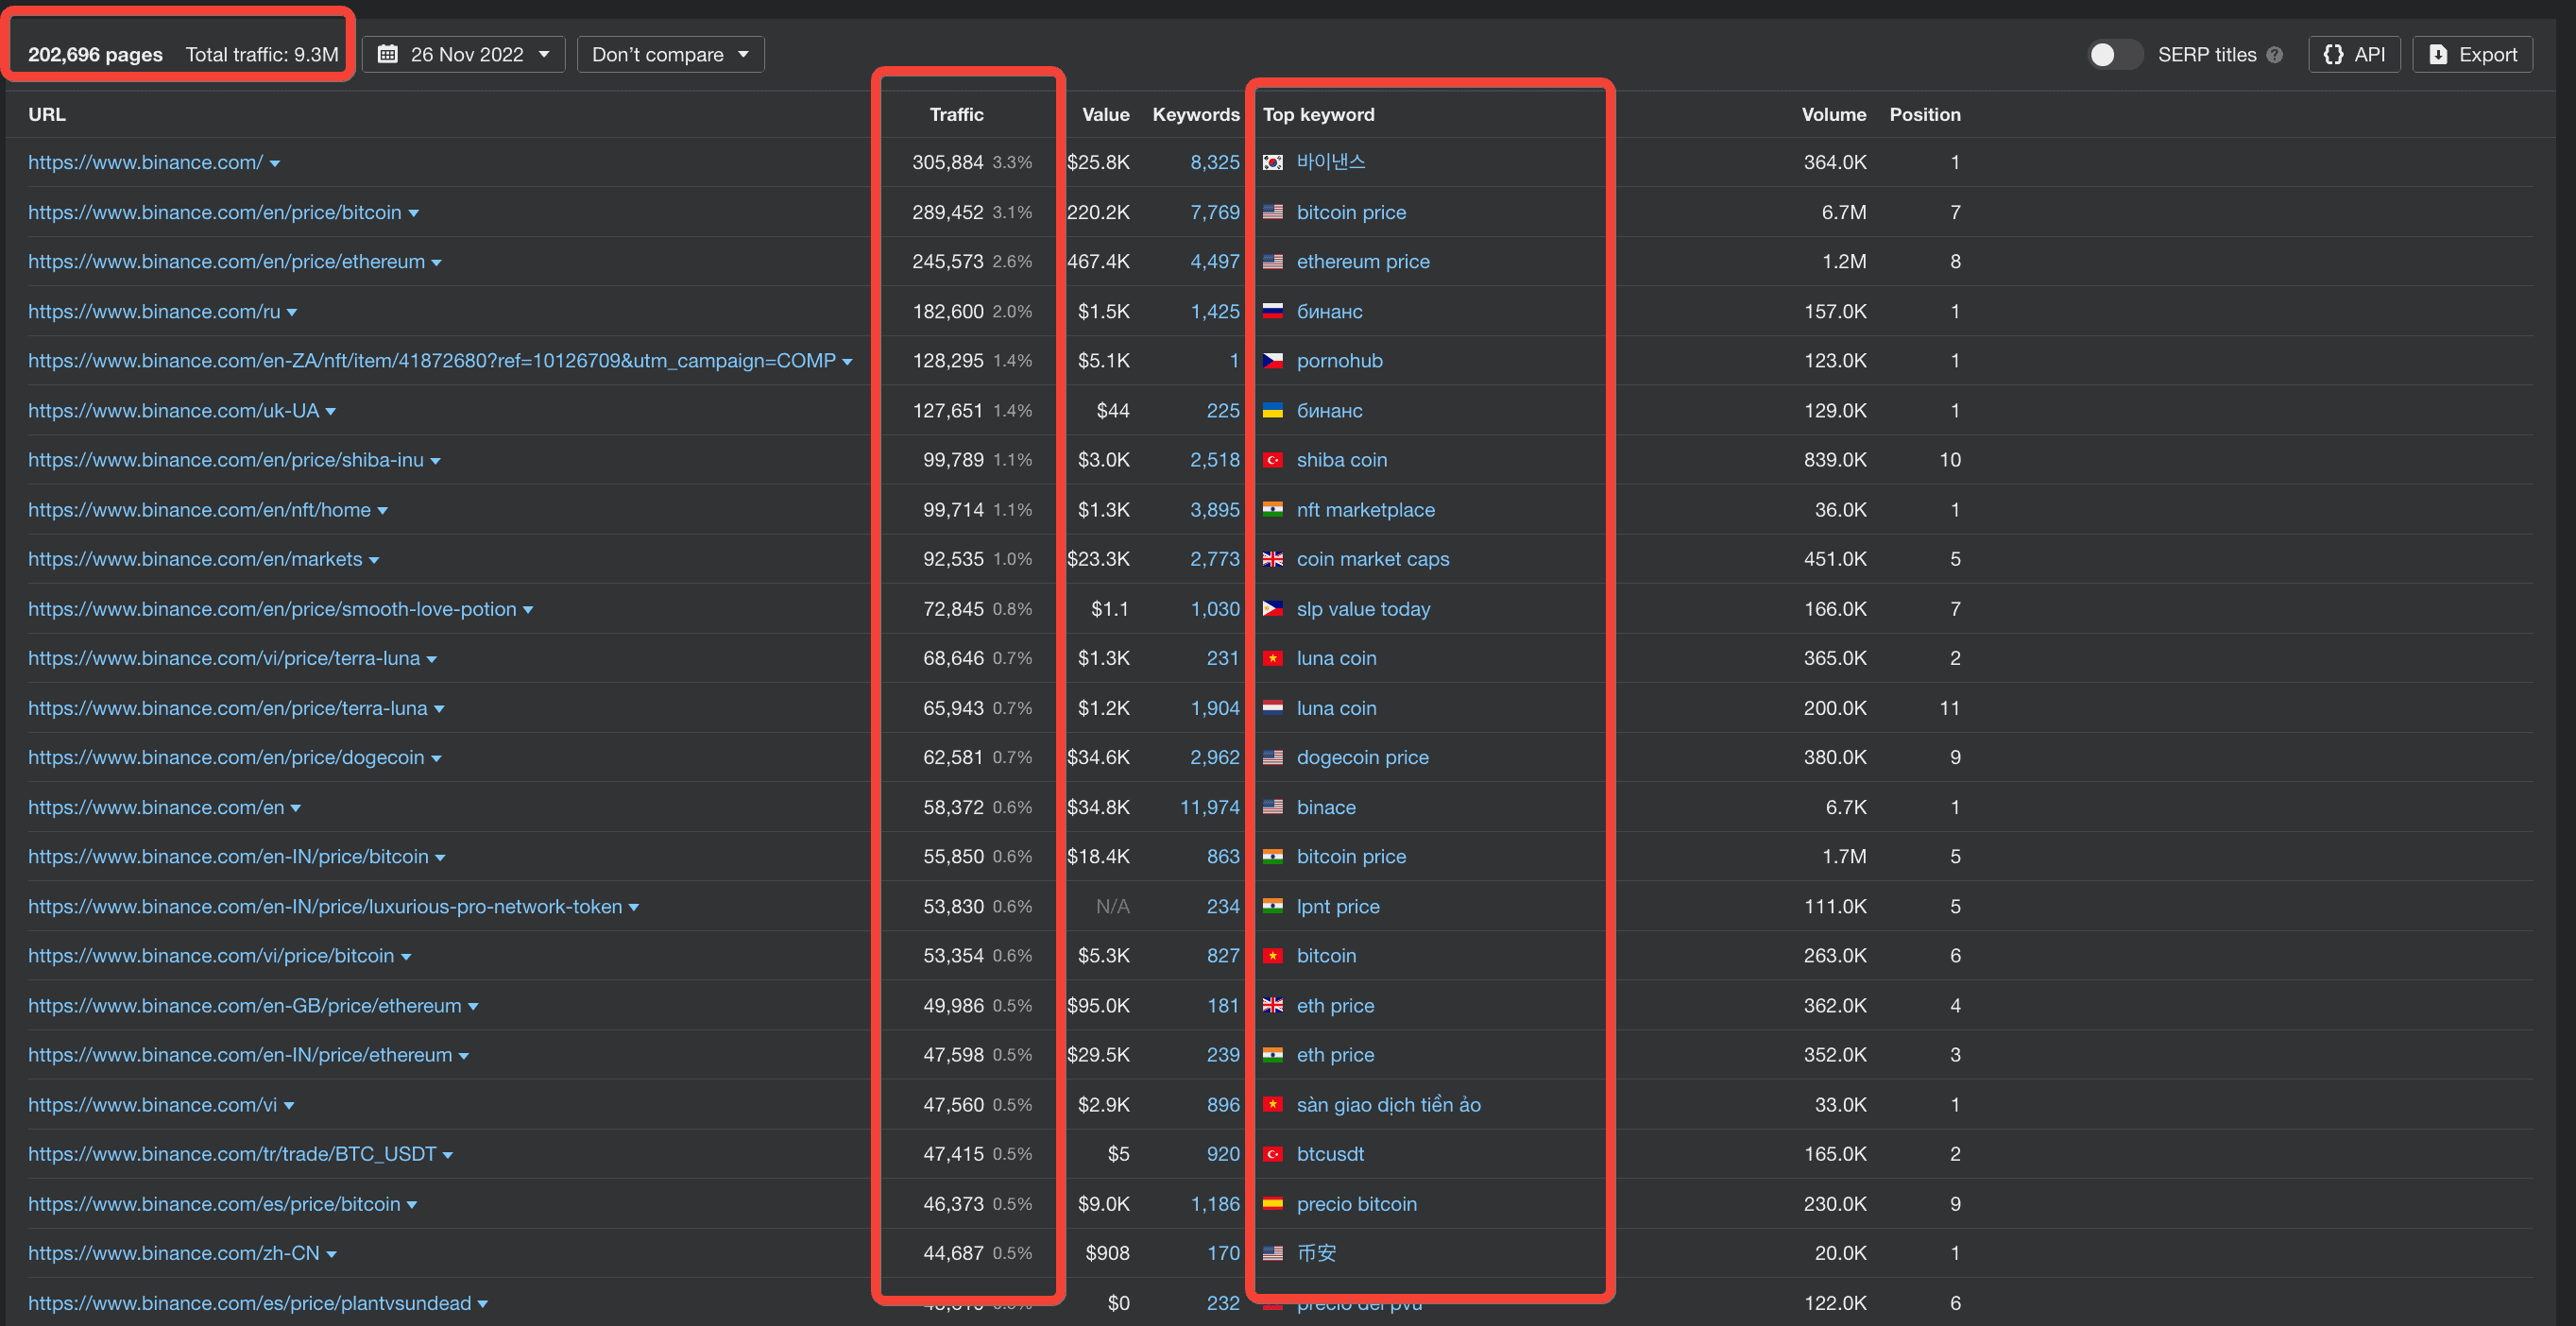Click the South Korea flag icon beside 바이낸스
The width and height of the screenshot is (2576, 1326).
click(1273, 162)
